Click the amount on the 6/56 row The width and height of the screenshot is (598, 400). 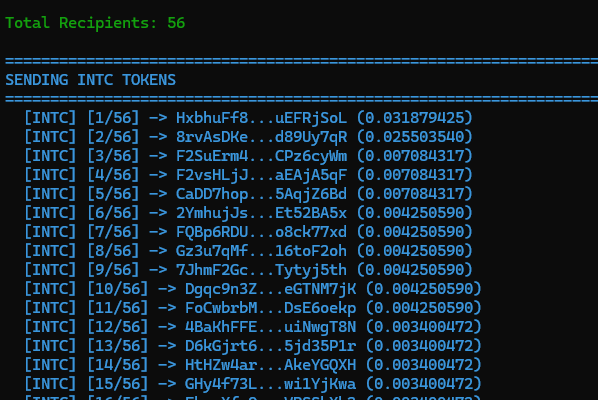coord(415,213)
